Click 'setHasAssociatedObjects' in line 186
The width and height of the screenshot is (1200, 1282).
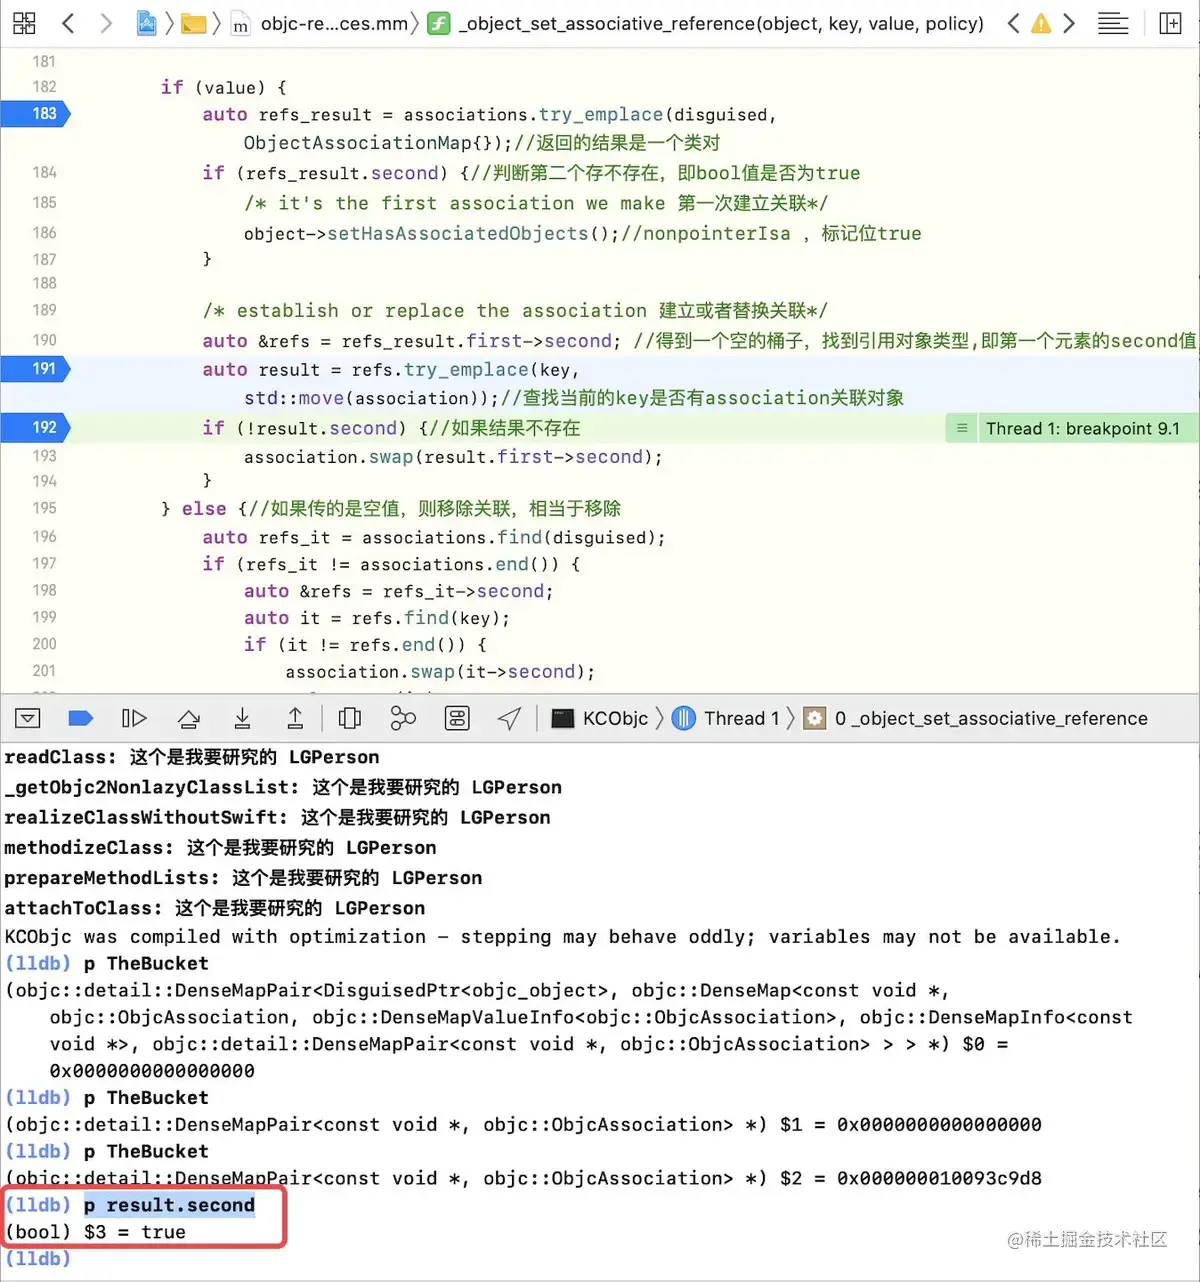[x=458, y=233]
